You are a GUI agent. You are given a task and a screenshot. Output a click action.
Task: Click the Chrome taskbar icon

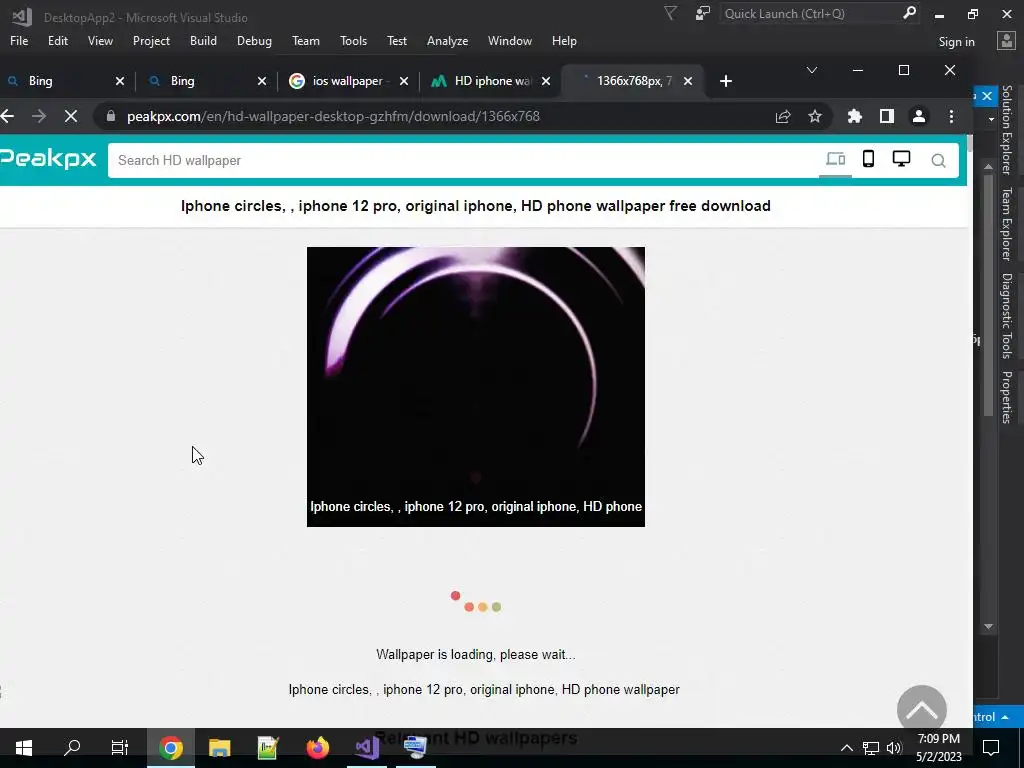[170, 748]
